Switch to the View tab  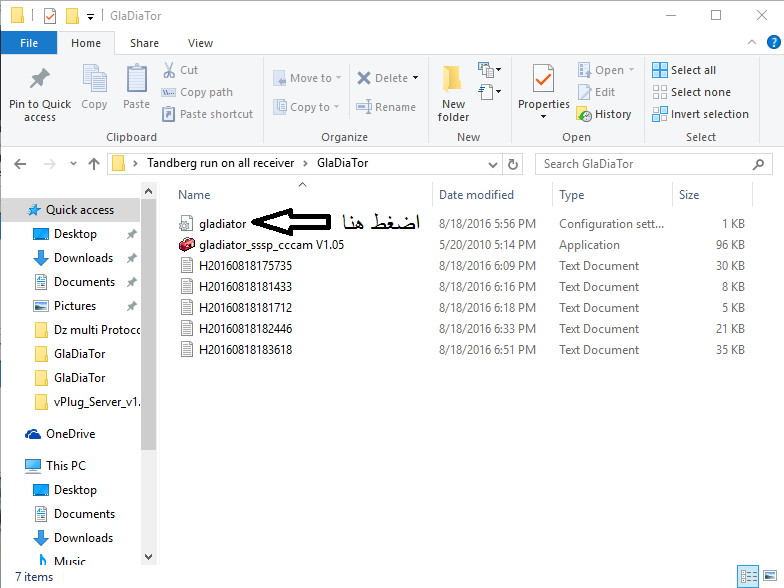click(x=200, y=43)
